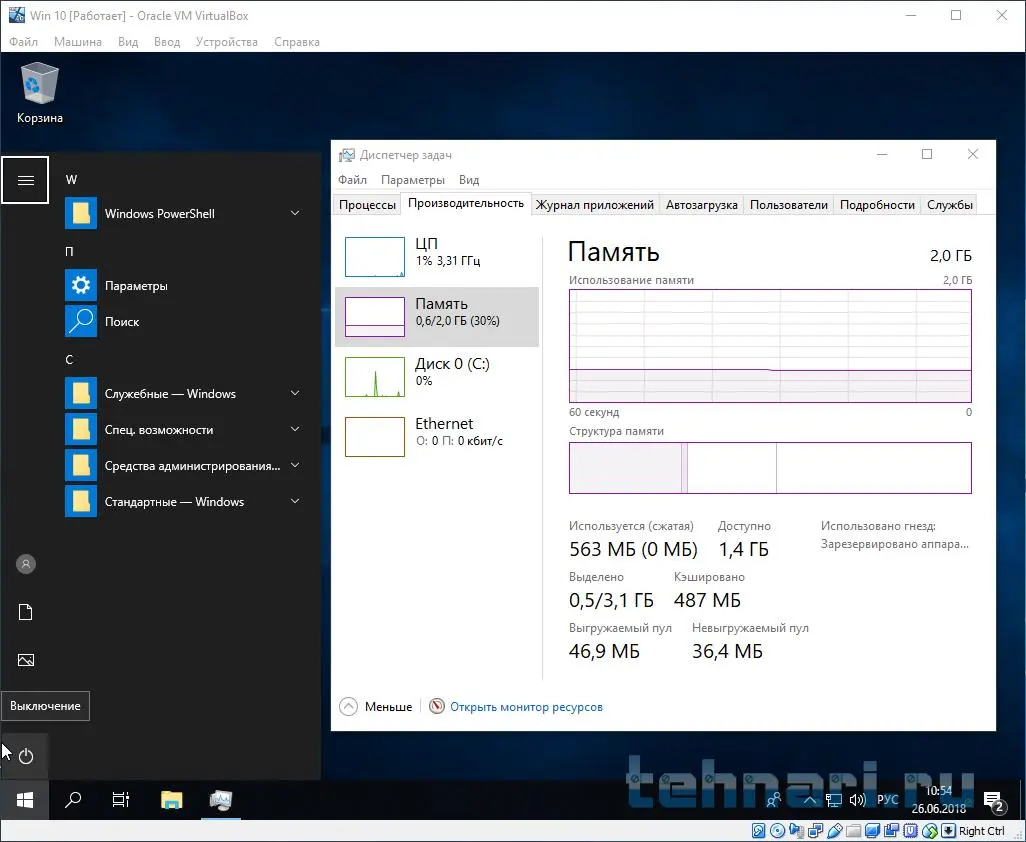Screen dimensions: 1026x842
Task: Switch to the Подробности tab
Action: [x=877, y=205]
